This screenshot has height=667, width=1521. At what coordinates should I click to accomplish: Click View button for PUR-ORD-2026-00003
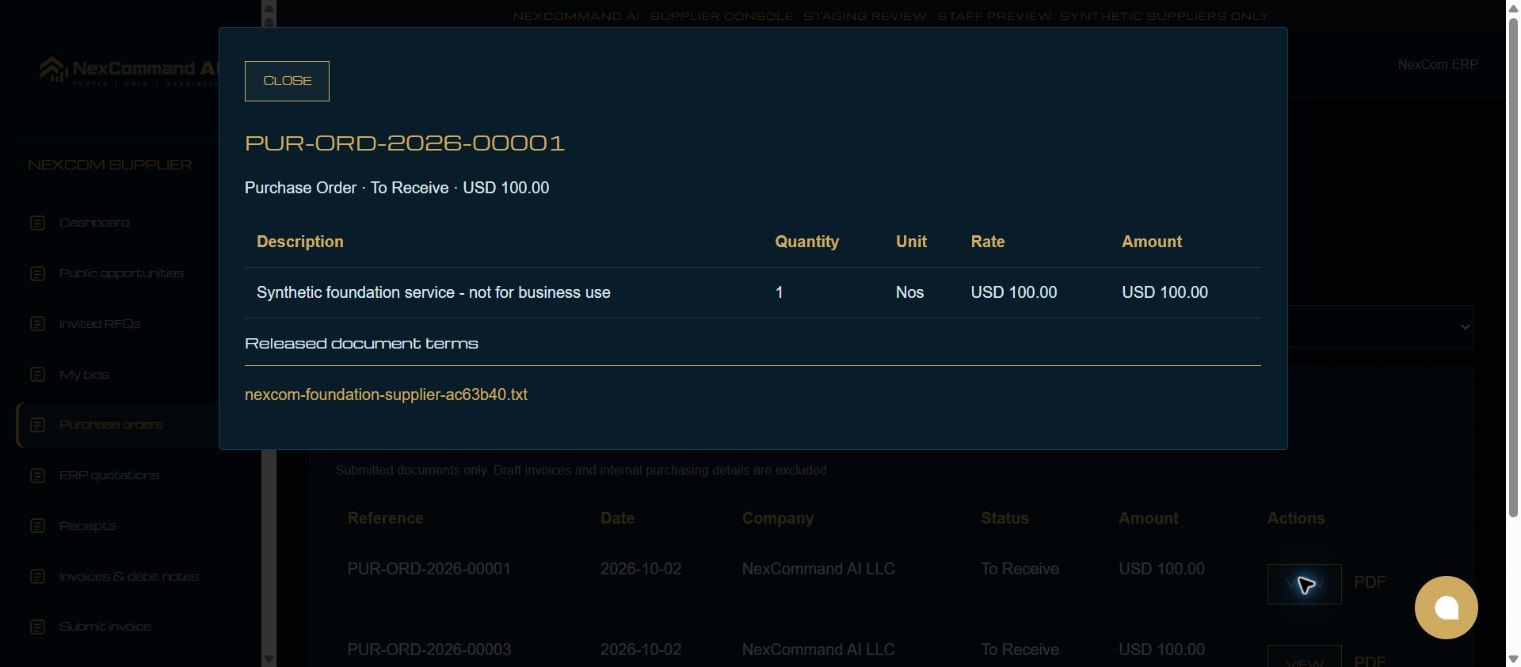pos(1304,657)
